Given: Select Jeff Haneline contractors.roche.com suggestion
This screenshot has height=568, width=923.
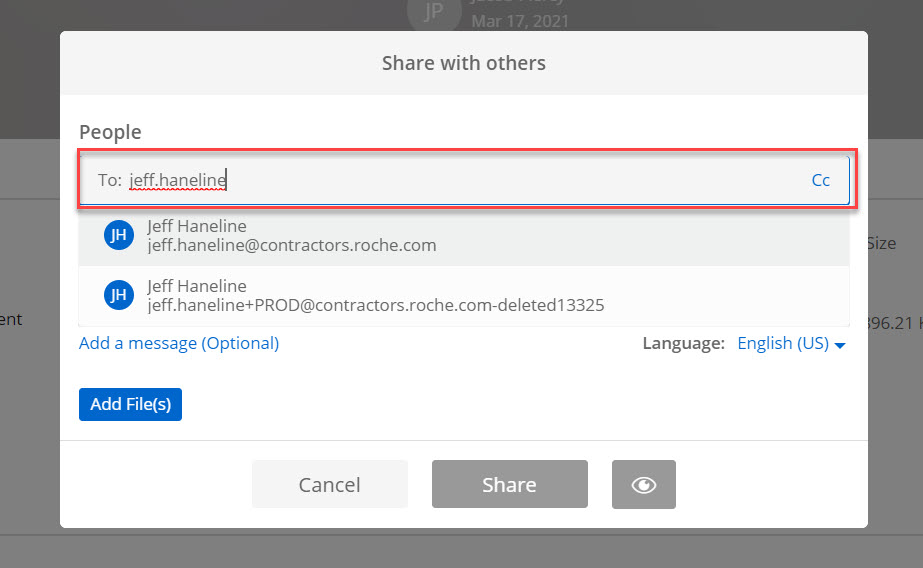Looking at the screenshot, I should 464,235.
